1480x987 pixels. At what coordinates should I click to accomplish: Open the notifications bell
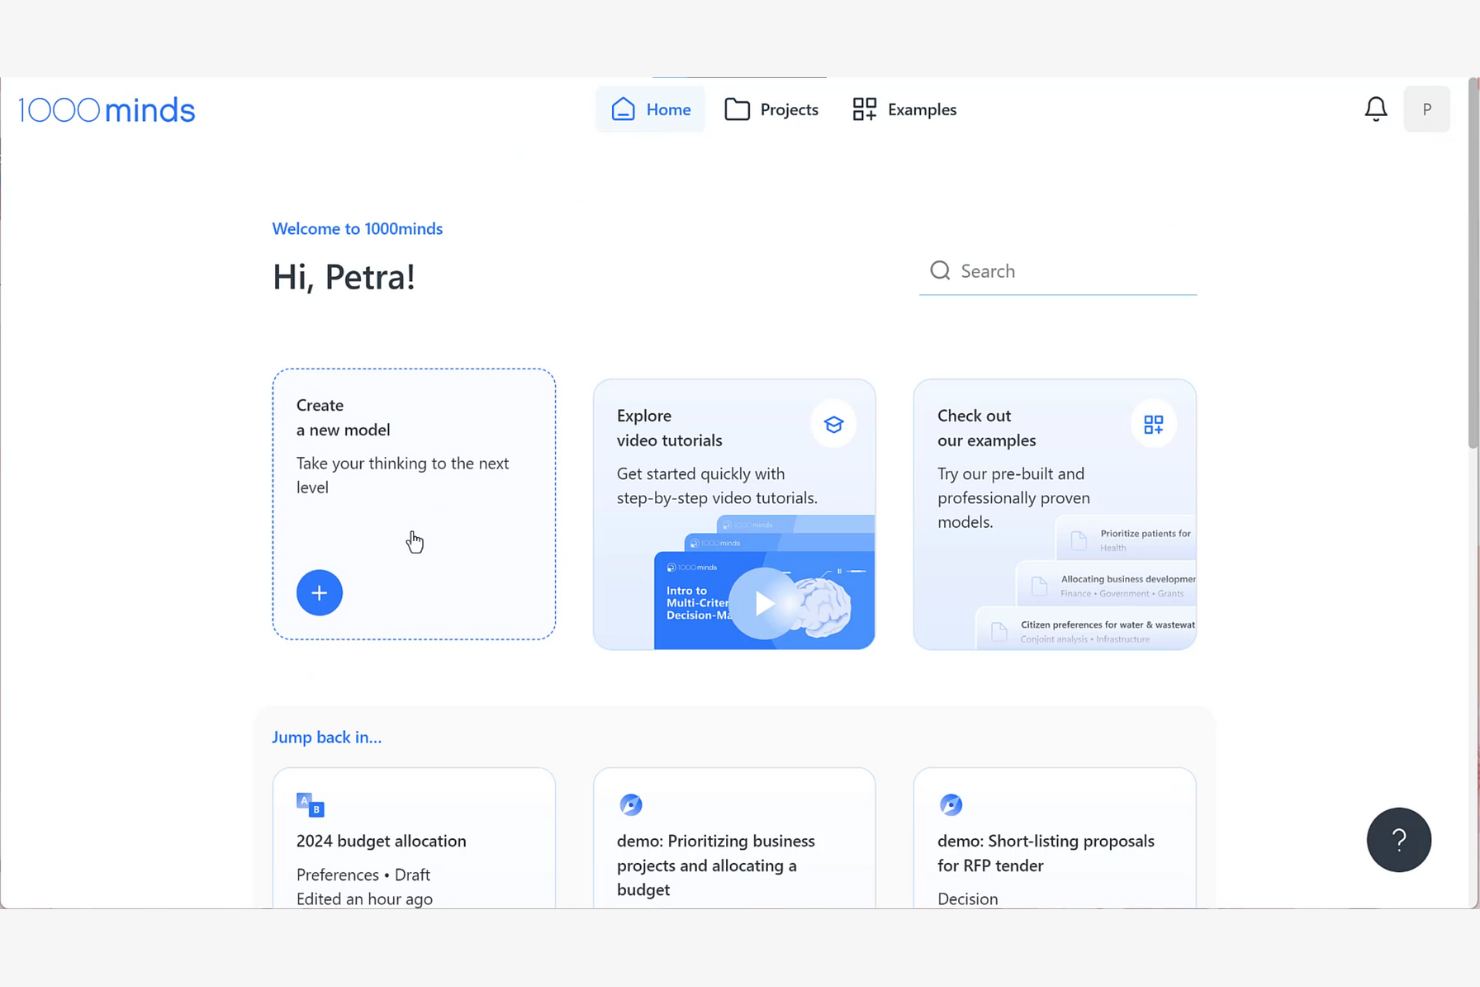1375,109
